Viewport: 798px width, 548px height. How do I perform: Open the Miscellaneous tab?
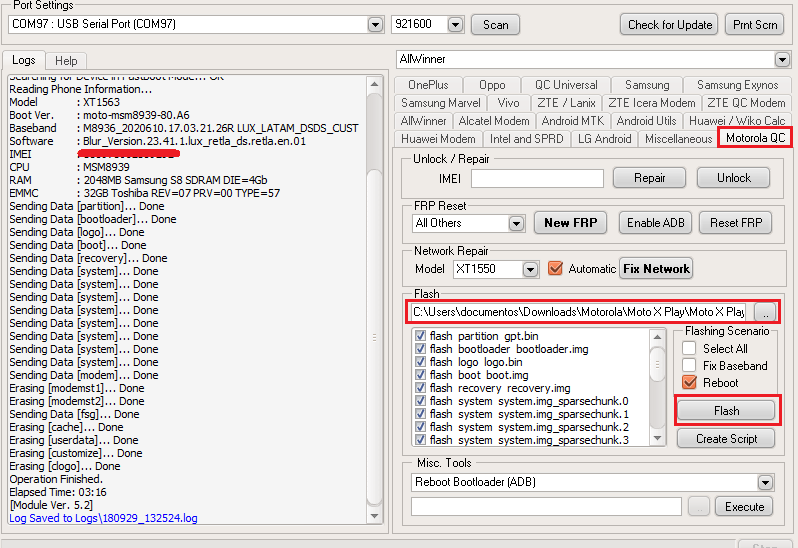click(x=678, y=139)
